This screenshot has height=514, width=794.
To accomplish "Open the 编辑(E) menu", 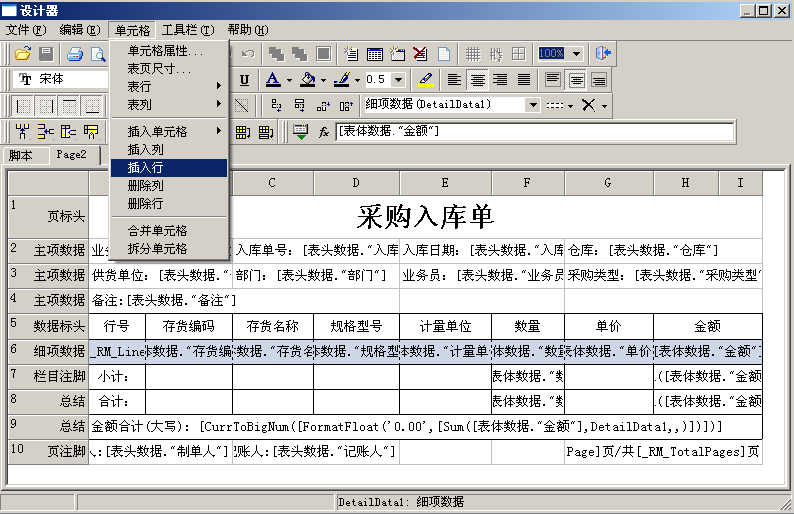I will coord(80,30).
